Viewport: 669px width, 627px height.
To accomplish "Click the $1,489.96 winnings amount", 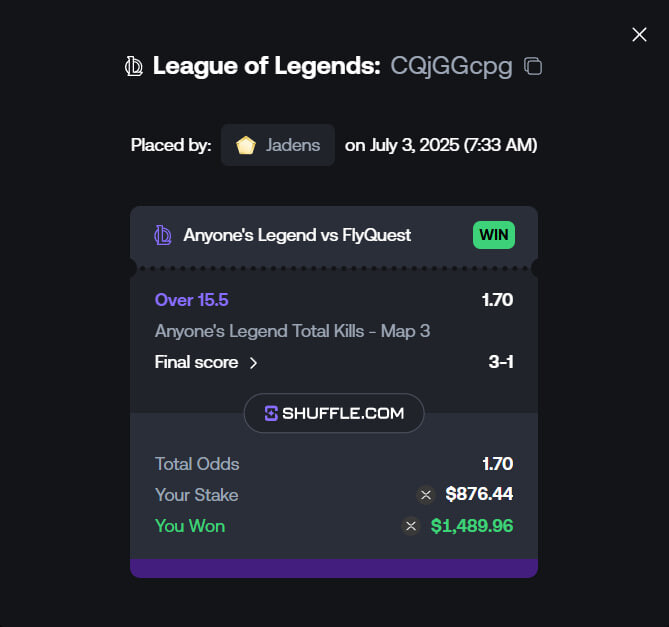I will 472,526.
